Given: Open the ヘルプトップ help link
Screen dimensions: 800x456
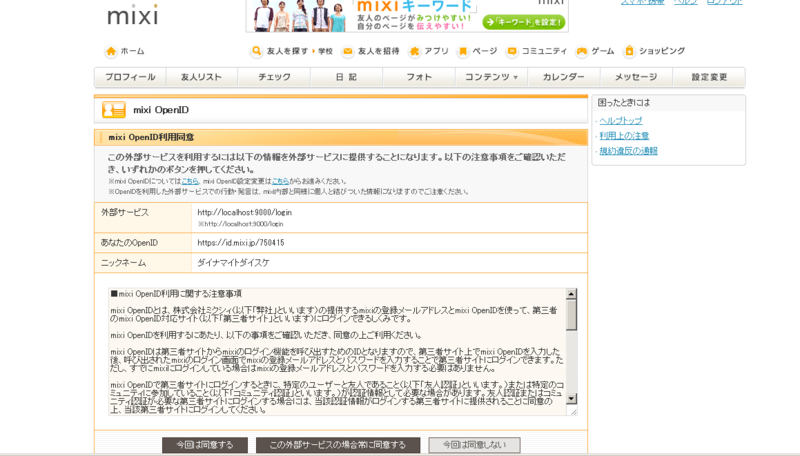Looking at the screenshot, I should tap(621, 121).
